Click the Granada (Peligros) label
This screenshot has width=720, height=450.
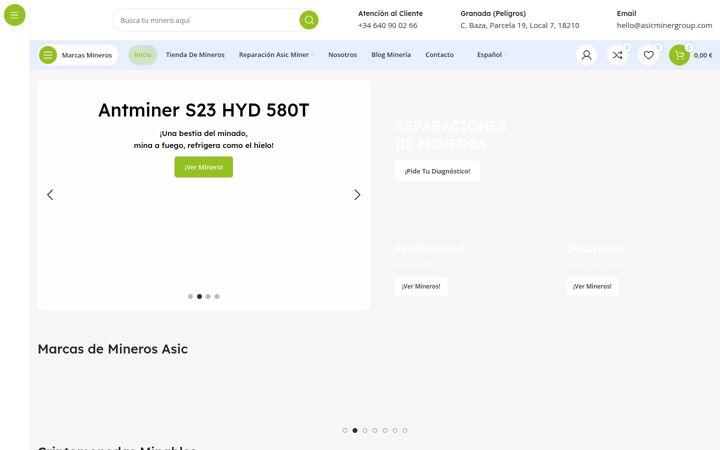[493, 13]
